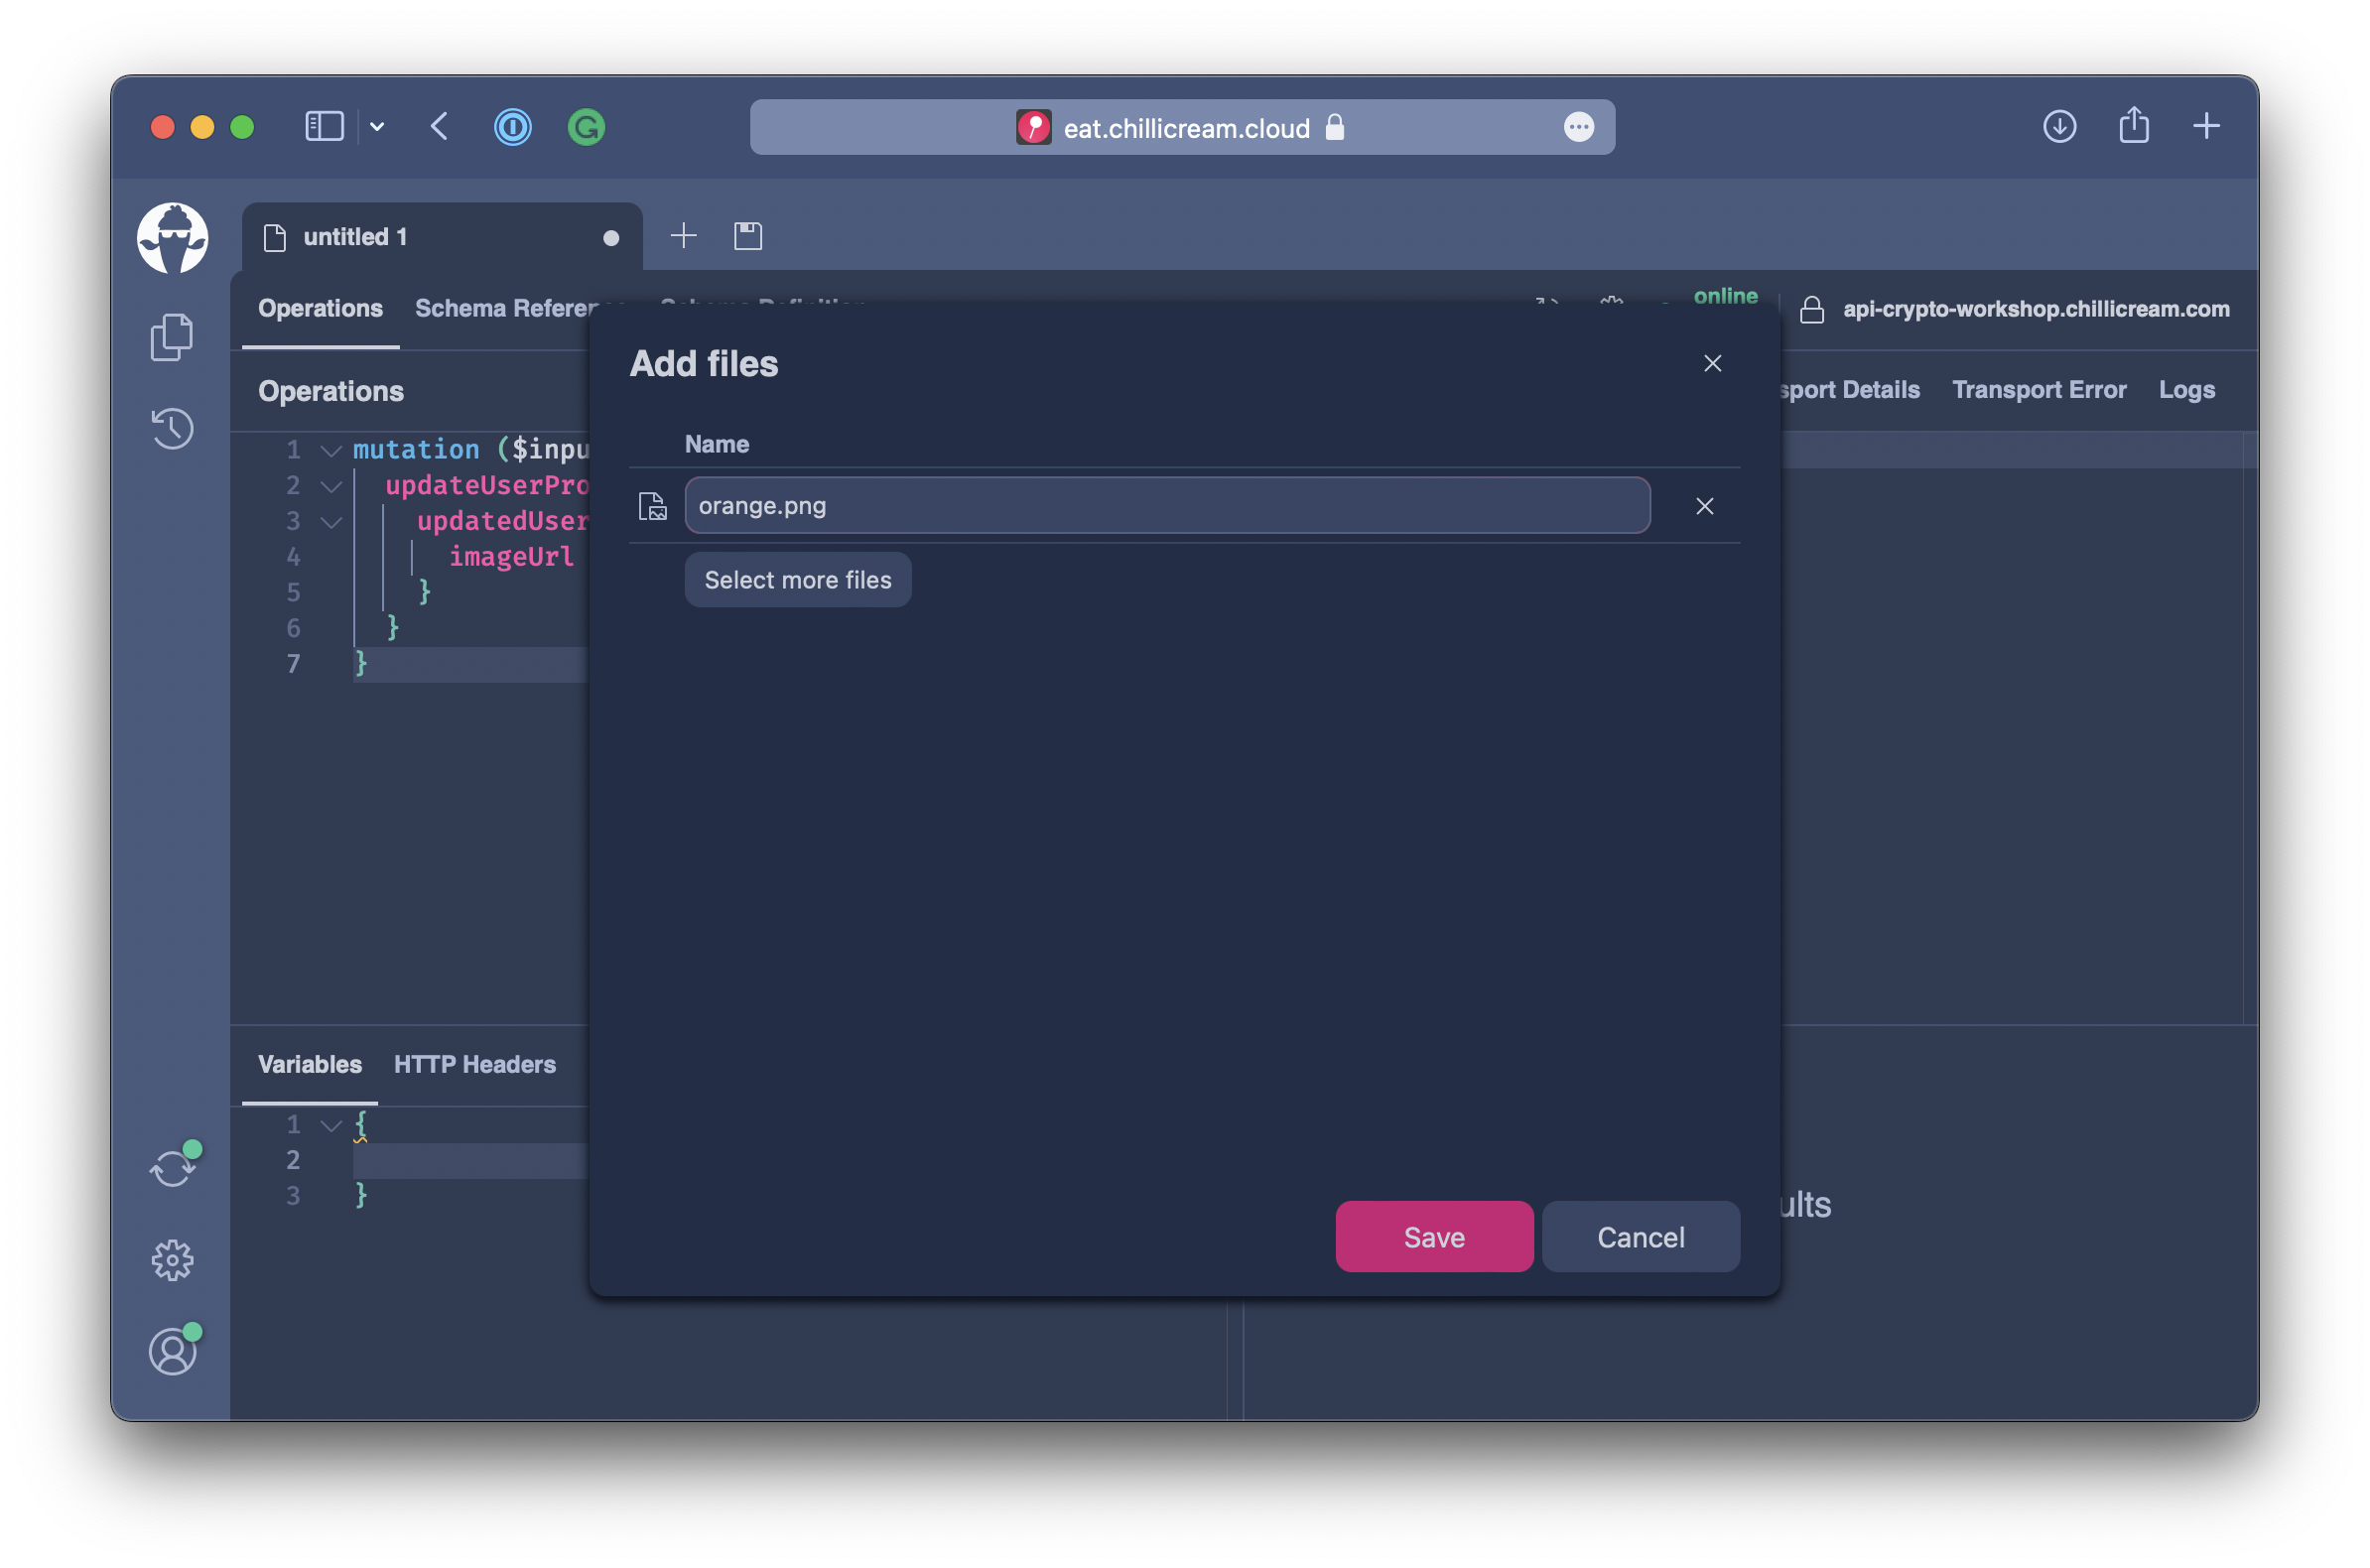Click the user profile icon with badge

coord(172,1350)
